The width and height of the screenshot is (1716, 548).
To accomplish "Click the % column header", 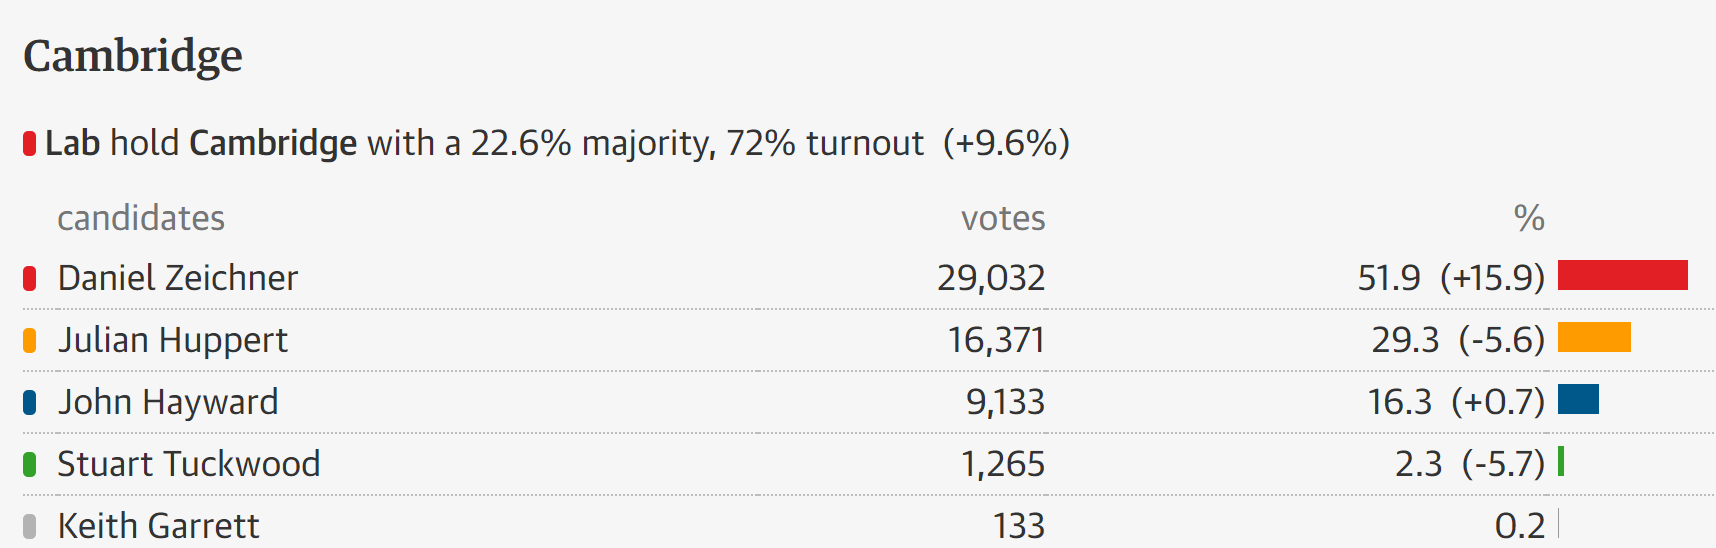I will 1529,218.
